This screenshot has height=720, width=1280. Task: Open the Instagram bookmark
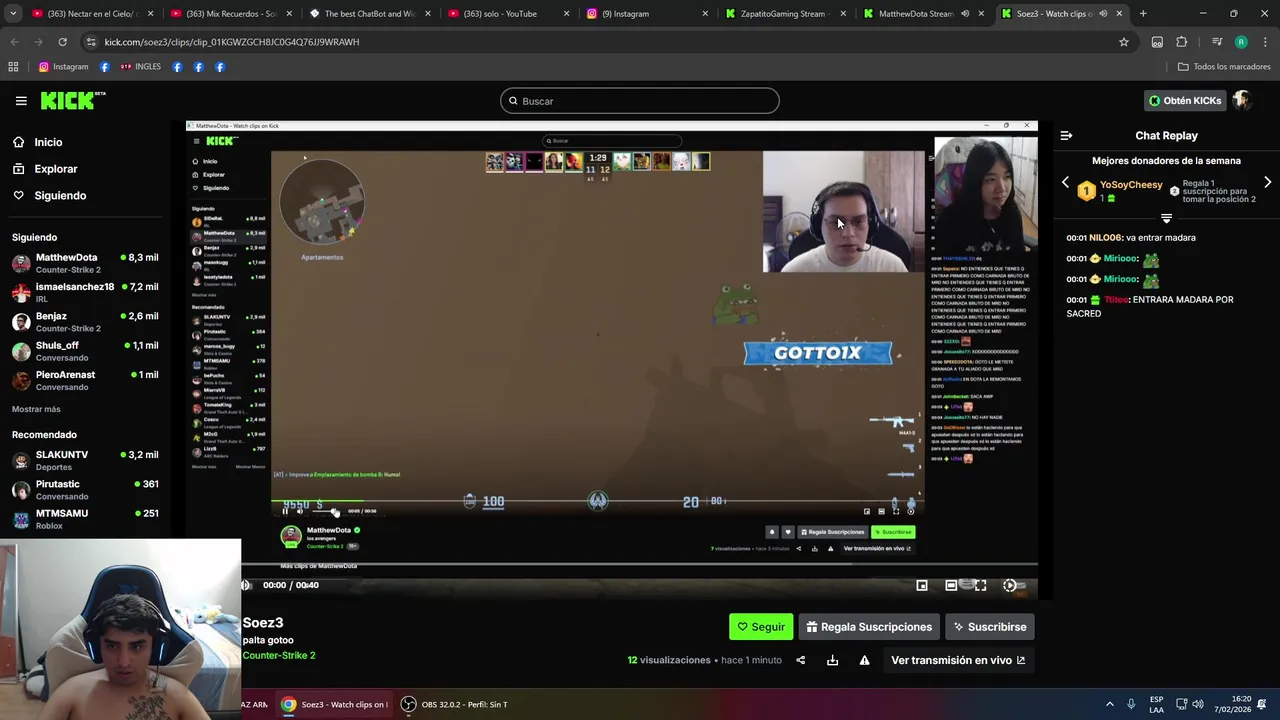coord(64,67)
